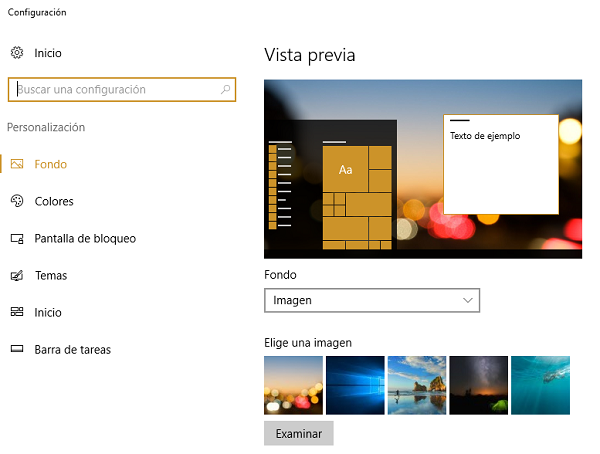Click the start menu icon under Temas

click(16, 313)
